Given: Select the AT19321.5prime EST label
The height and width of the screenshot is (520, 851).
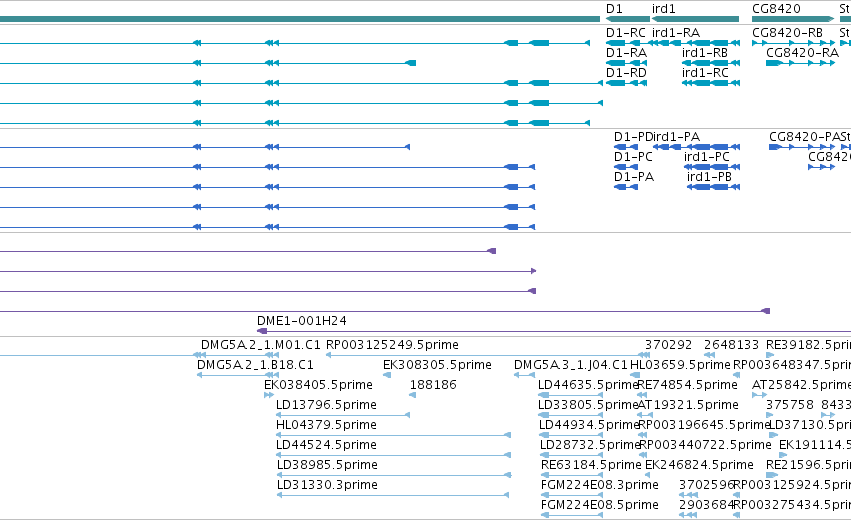Looking at the screenshot, I should pyautogui.click(x=688, y=405).
